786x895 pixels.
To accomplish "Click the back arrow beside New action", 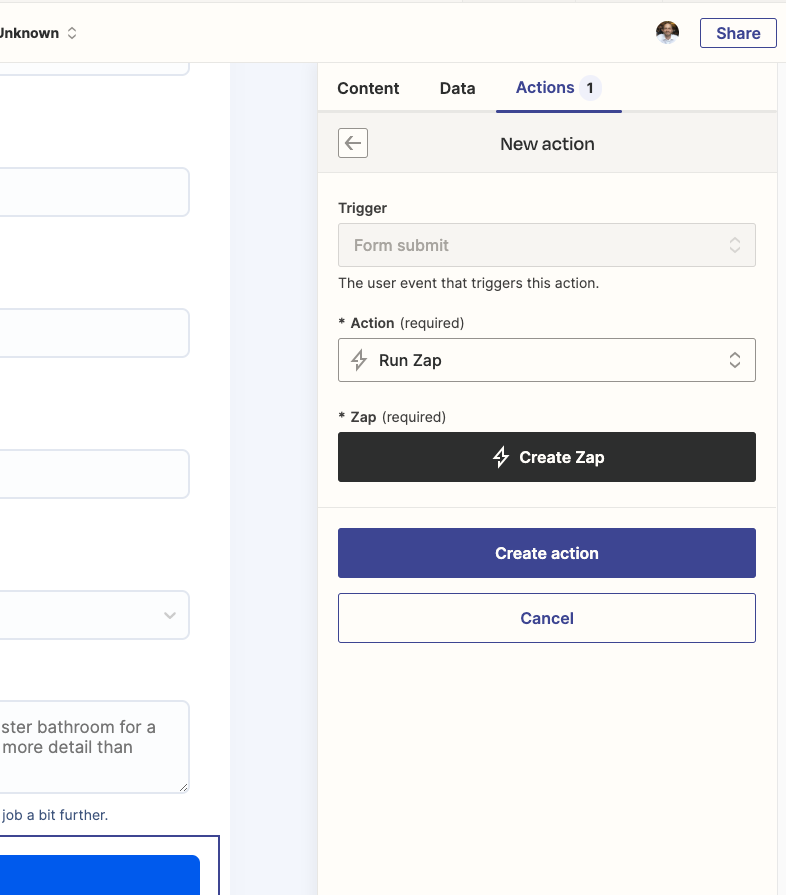I will [x=353, y=143].
